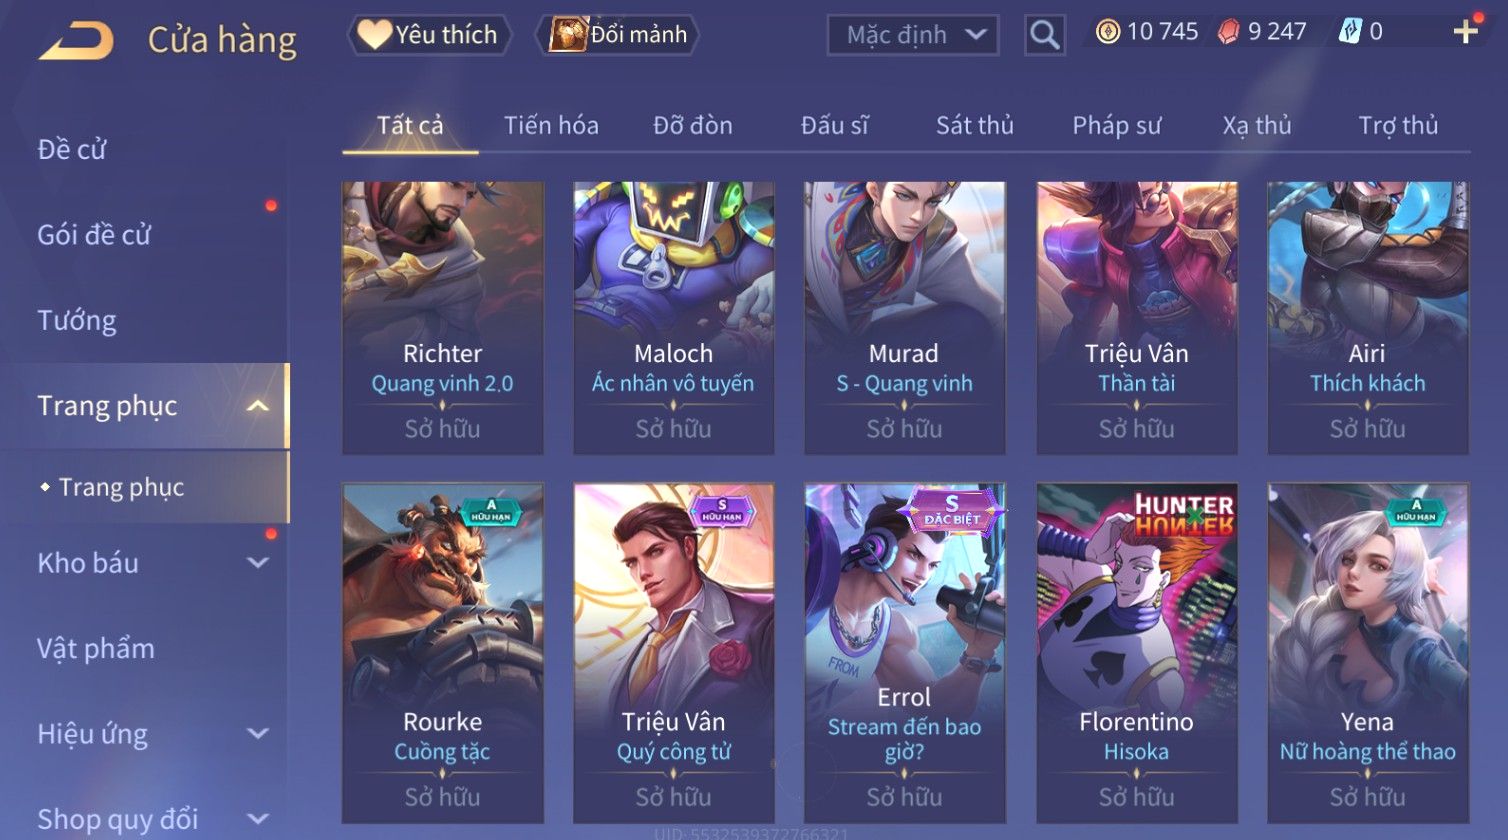Open Đổi mảnh chest exchange
The width and height of the screenshot is (1508, 840).
617,35
